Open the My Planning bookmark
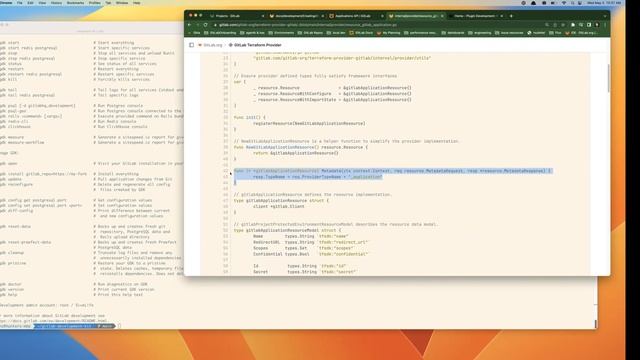Viewport: 640px width, 360px height. tap(389, 33)
